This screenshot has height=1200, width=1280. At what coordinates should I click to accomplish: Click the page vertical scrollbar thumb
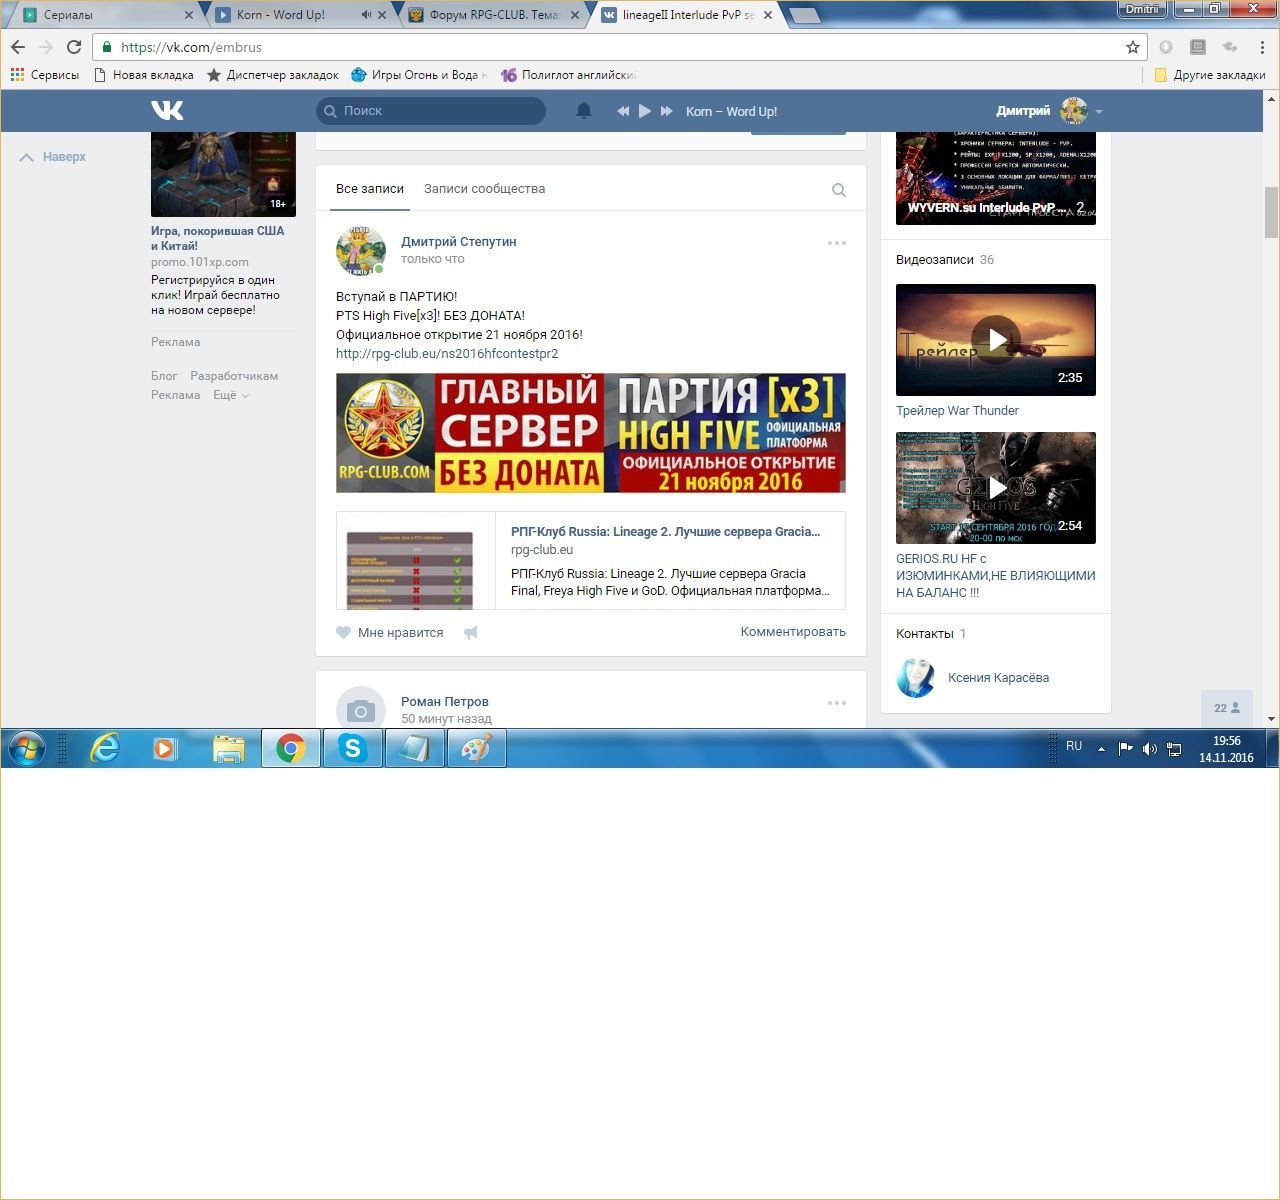pos(1272,212)
